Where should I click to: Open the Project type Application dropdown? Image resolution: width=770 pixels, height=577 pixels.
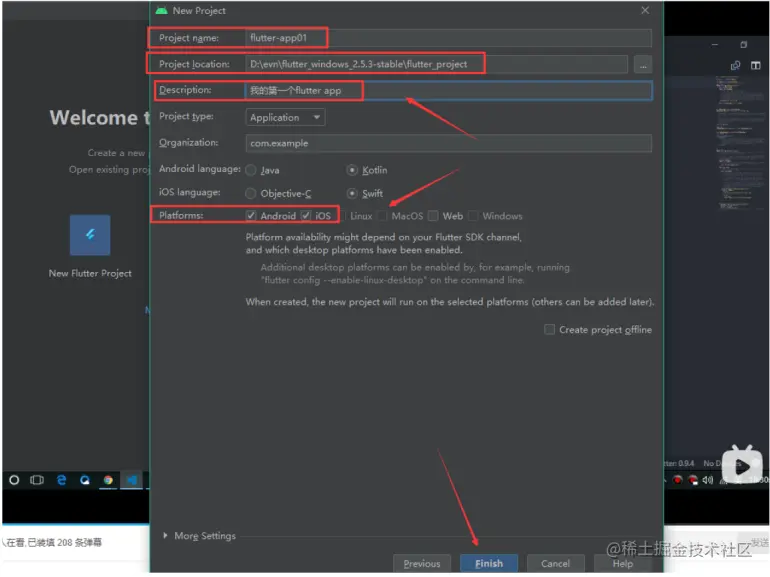285,117
